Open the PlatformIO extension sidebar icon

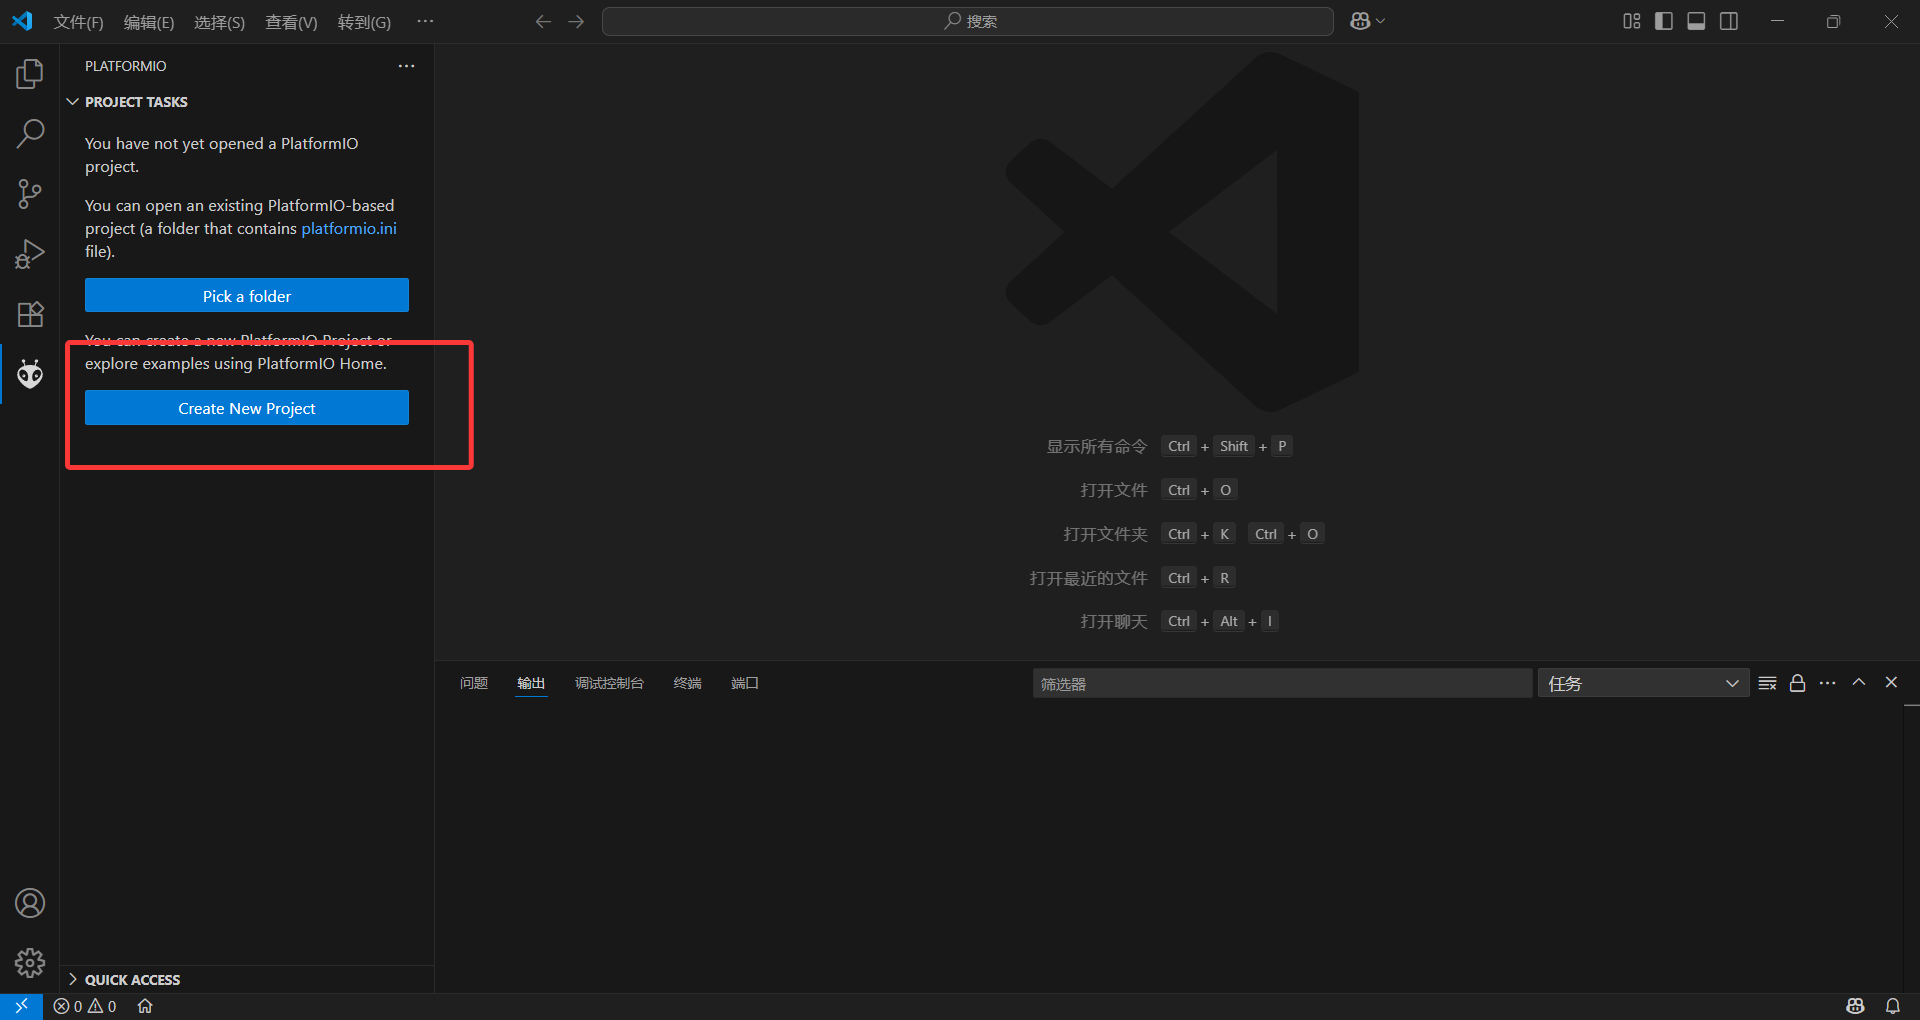(x=30, y=374)
